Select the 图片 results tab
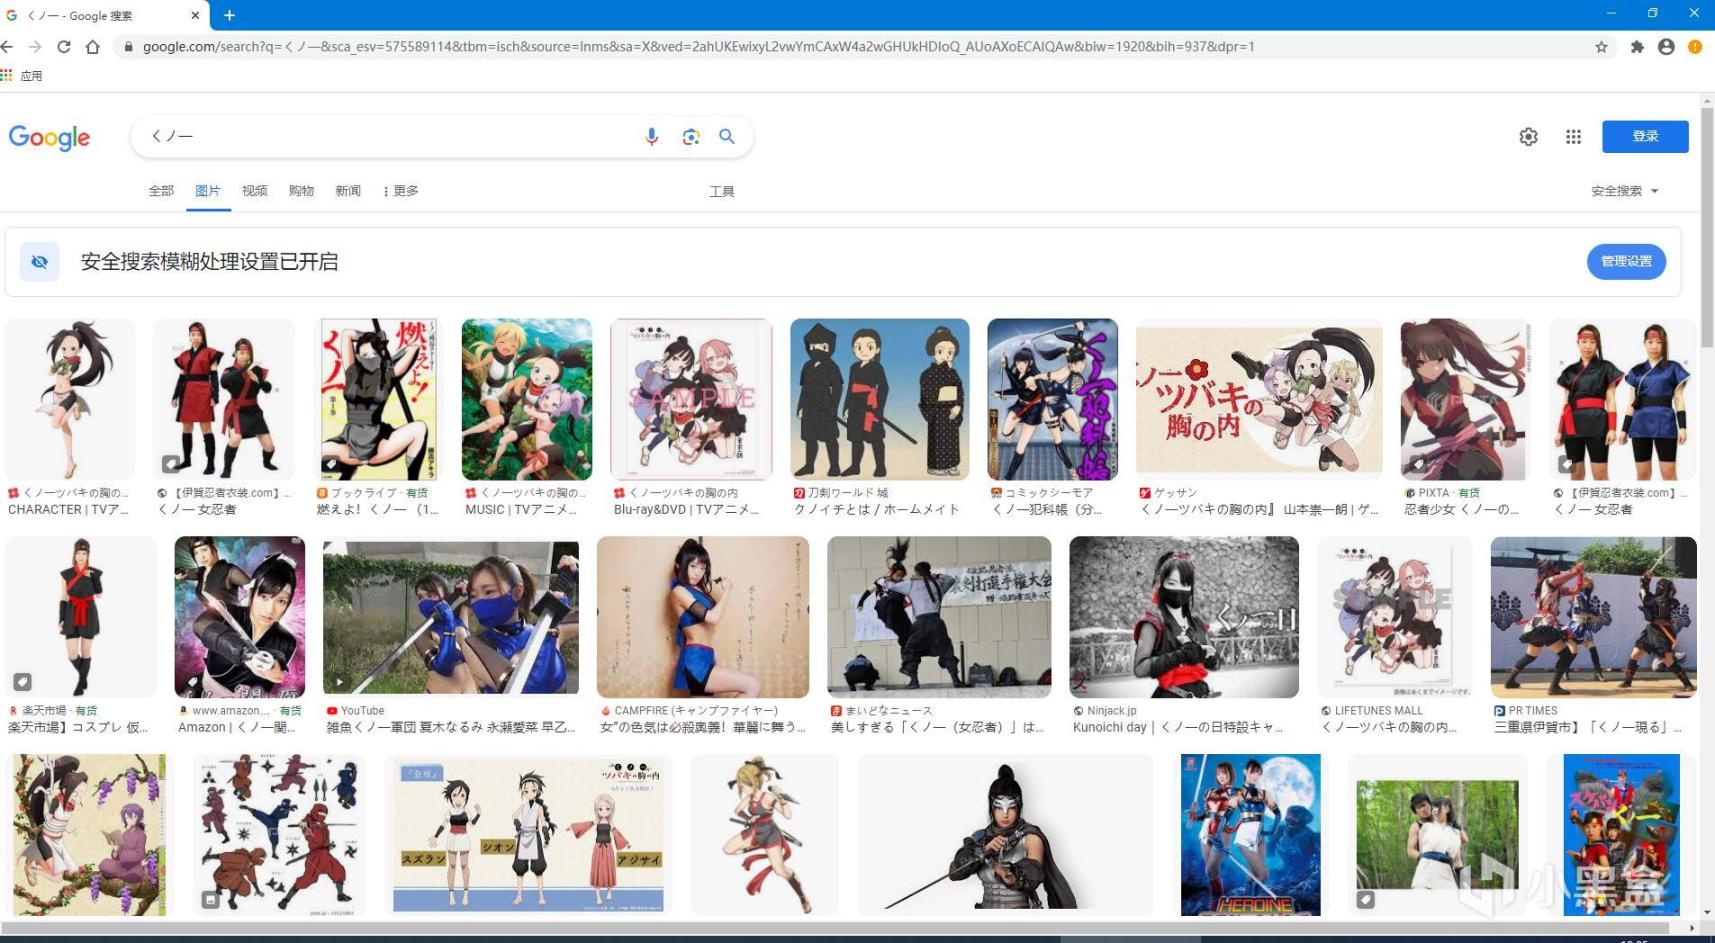This screenshot has width=1715, height=943. click(x=208, y=191)
